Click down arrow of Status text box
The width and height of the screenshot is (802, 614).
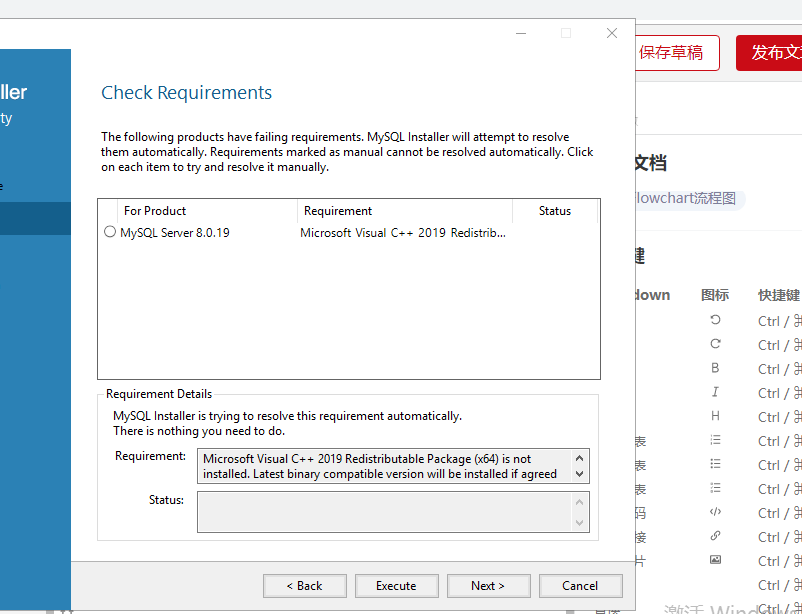tap(580, 522)
